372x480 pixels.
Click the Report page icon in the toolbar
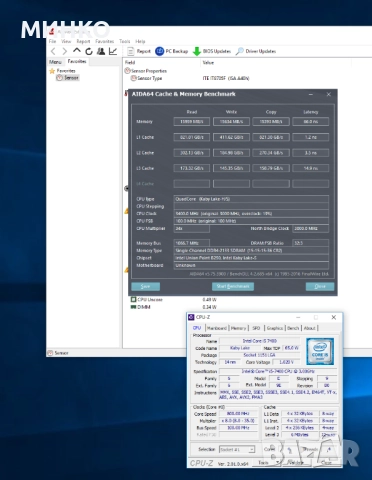(131, 51)
